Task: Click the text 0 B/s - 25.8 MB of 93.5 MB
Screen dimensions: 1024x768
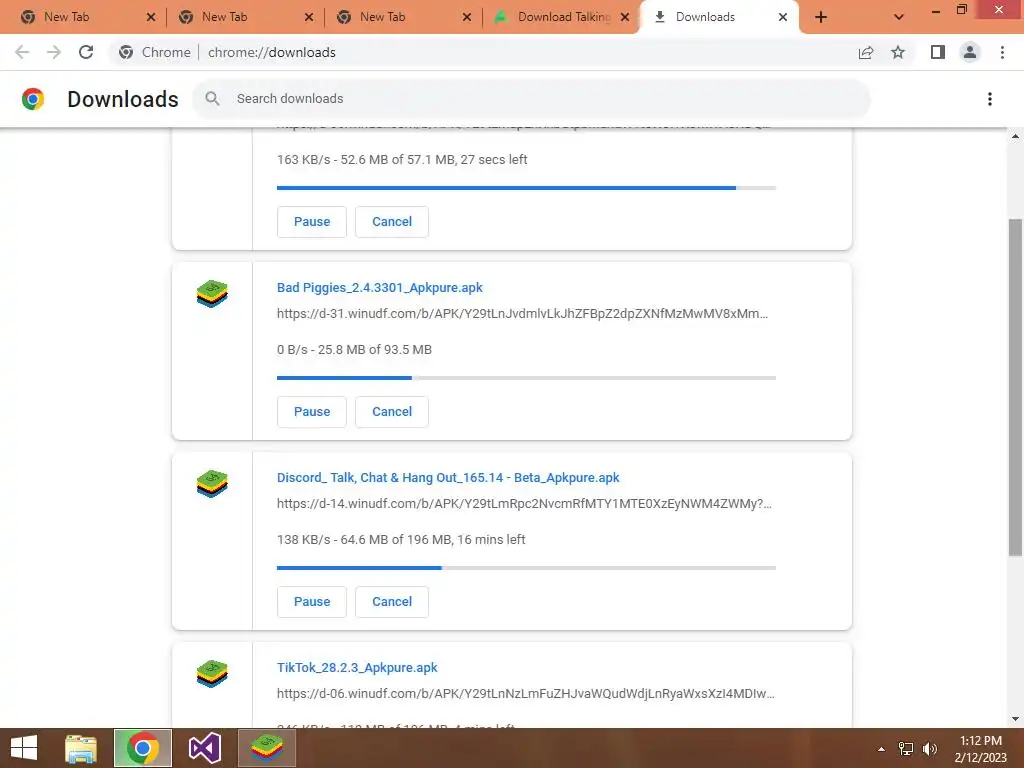Action: (354, 349)
